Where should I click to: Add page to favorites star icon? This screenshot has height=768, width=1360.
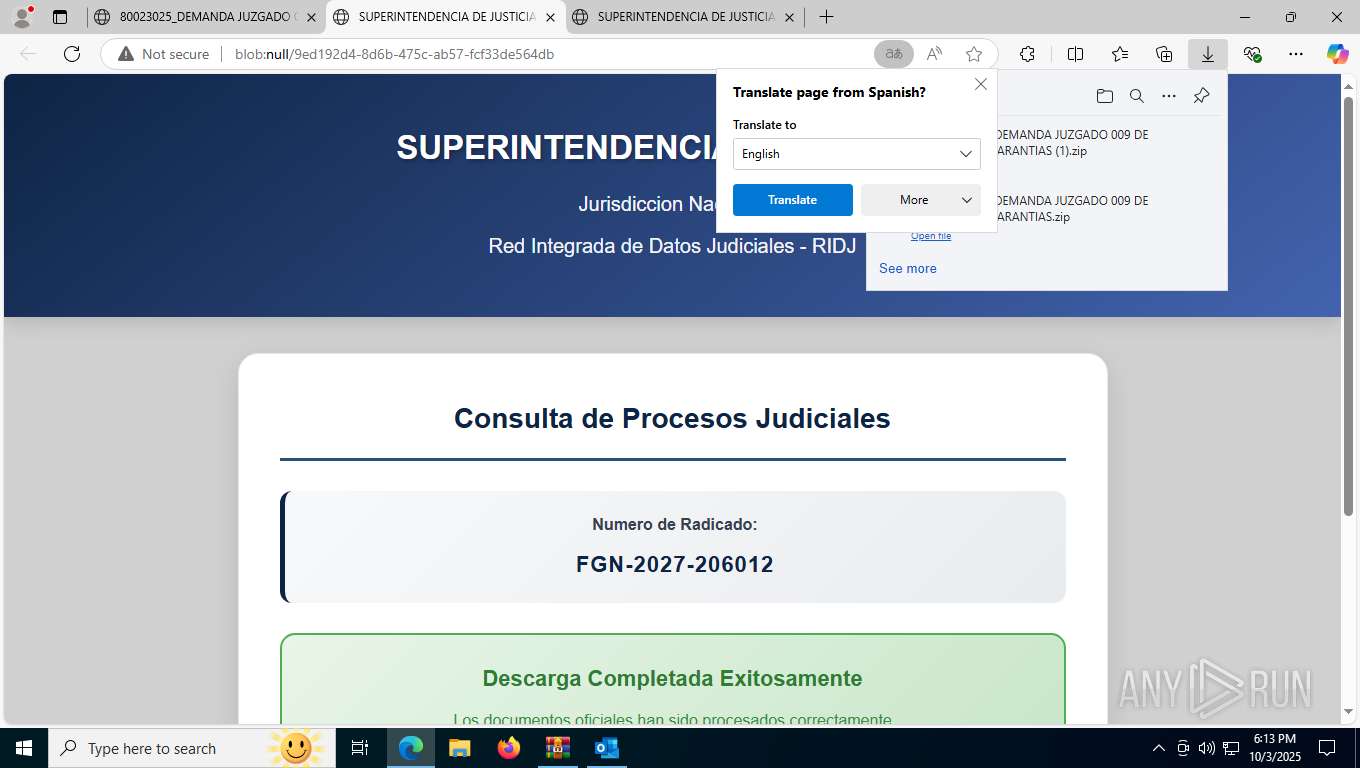[x=974, y=54]
